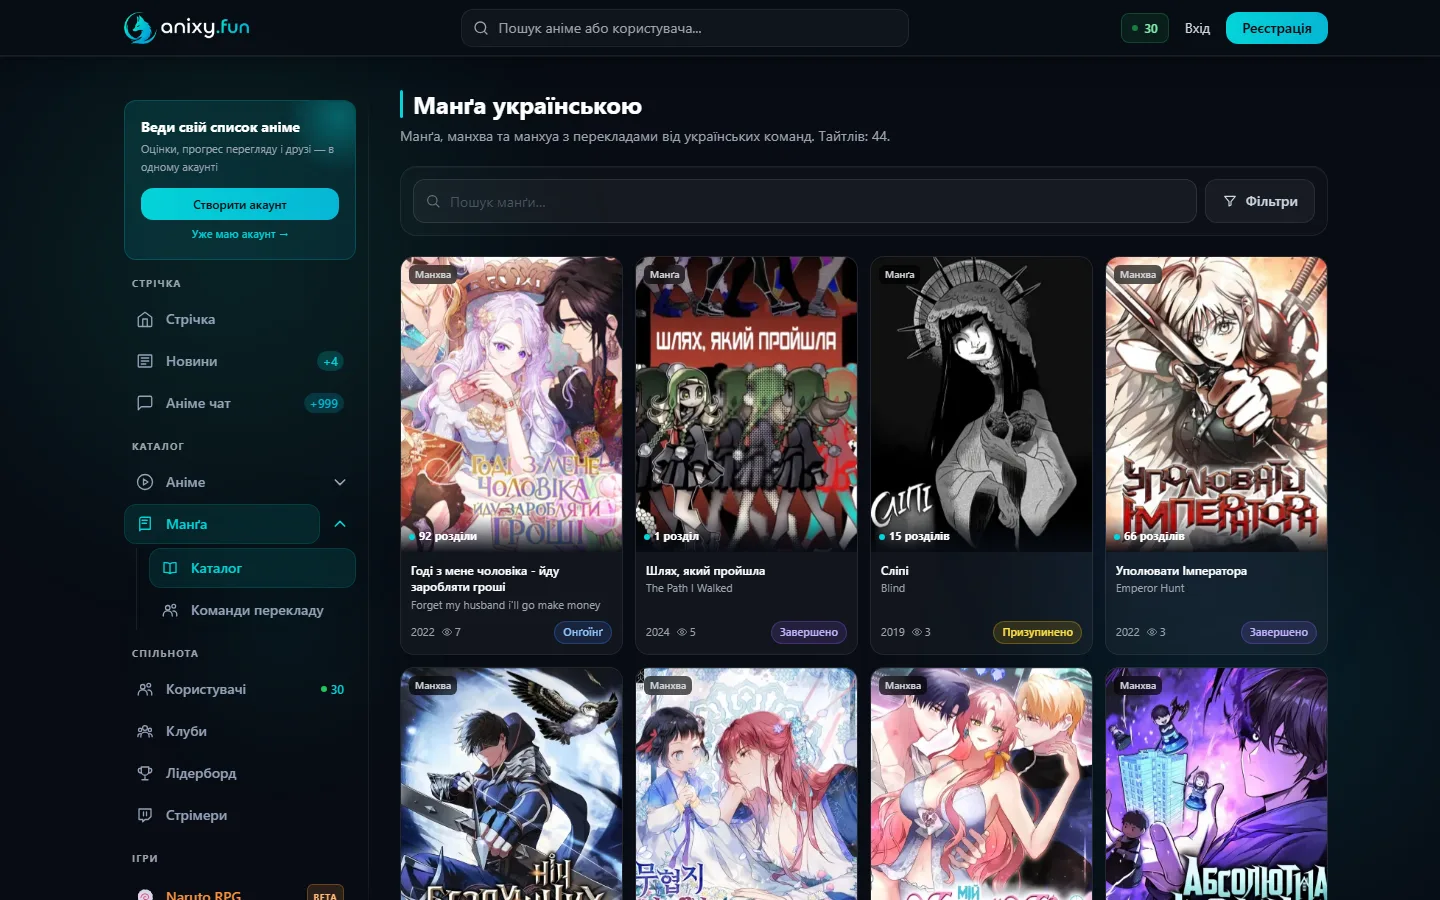Select Каталог under Манґа
This screenshot has height=900, width=1440.
(x=252, y=568)
